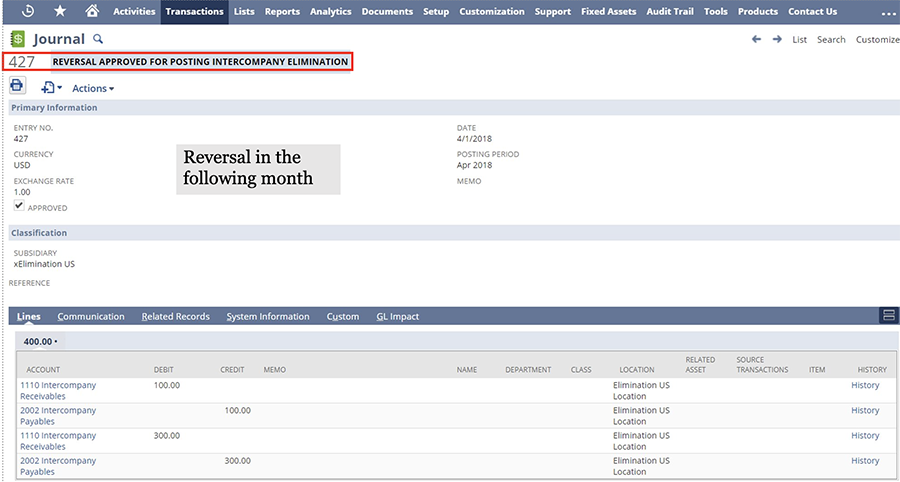Go to the Home house icon

pyautogui.click(x=92, y=11)
